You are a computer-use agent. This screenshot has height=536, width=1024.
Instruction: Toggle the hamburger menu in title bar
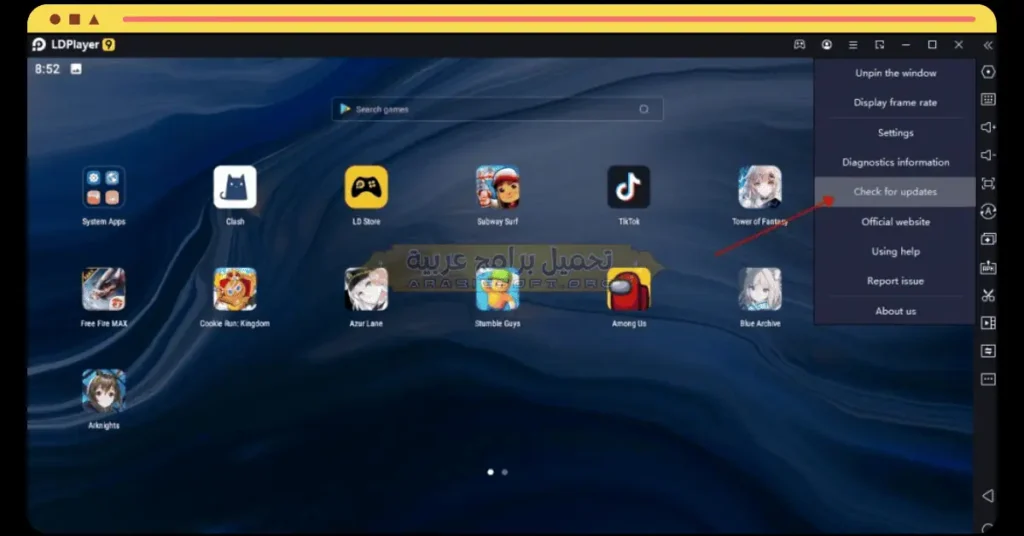point(853,44)
